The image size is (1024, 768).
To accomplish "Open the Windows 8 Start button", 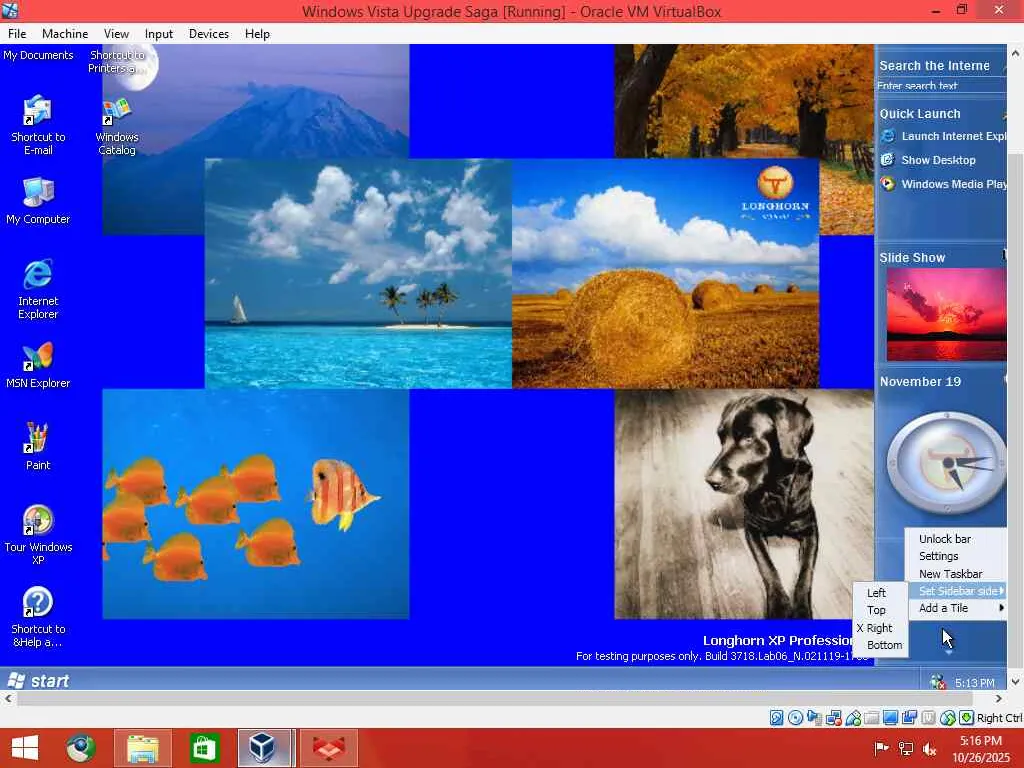I will [25, 748].
